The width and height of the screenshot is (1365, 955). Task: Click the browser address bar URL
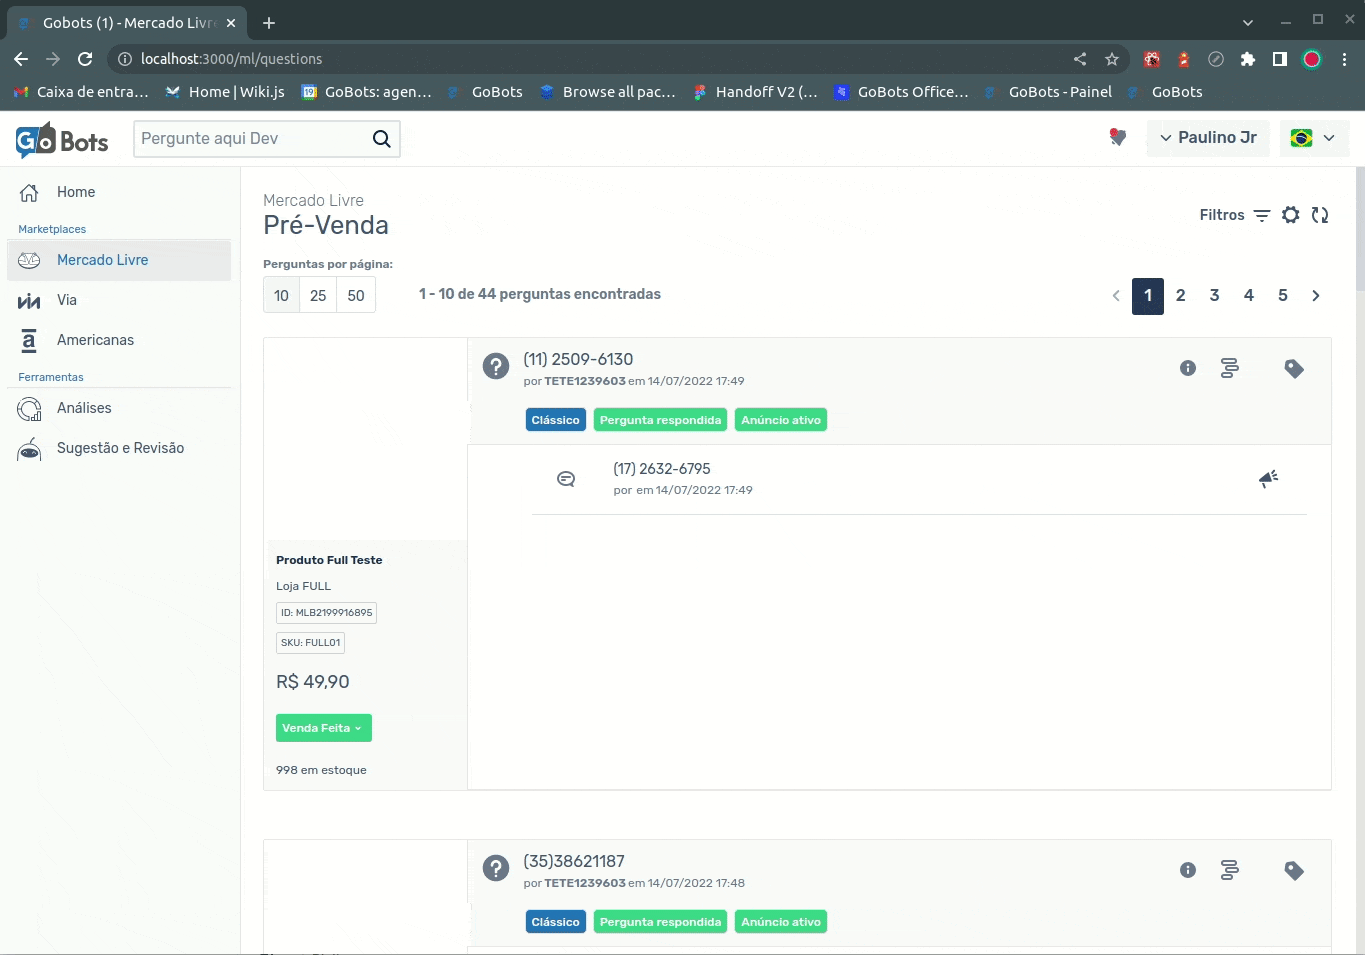[231, 59]
